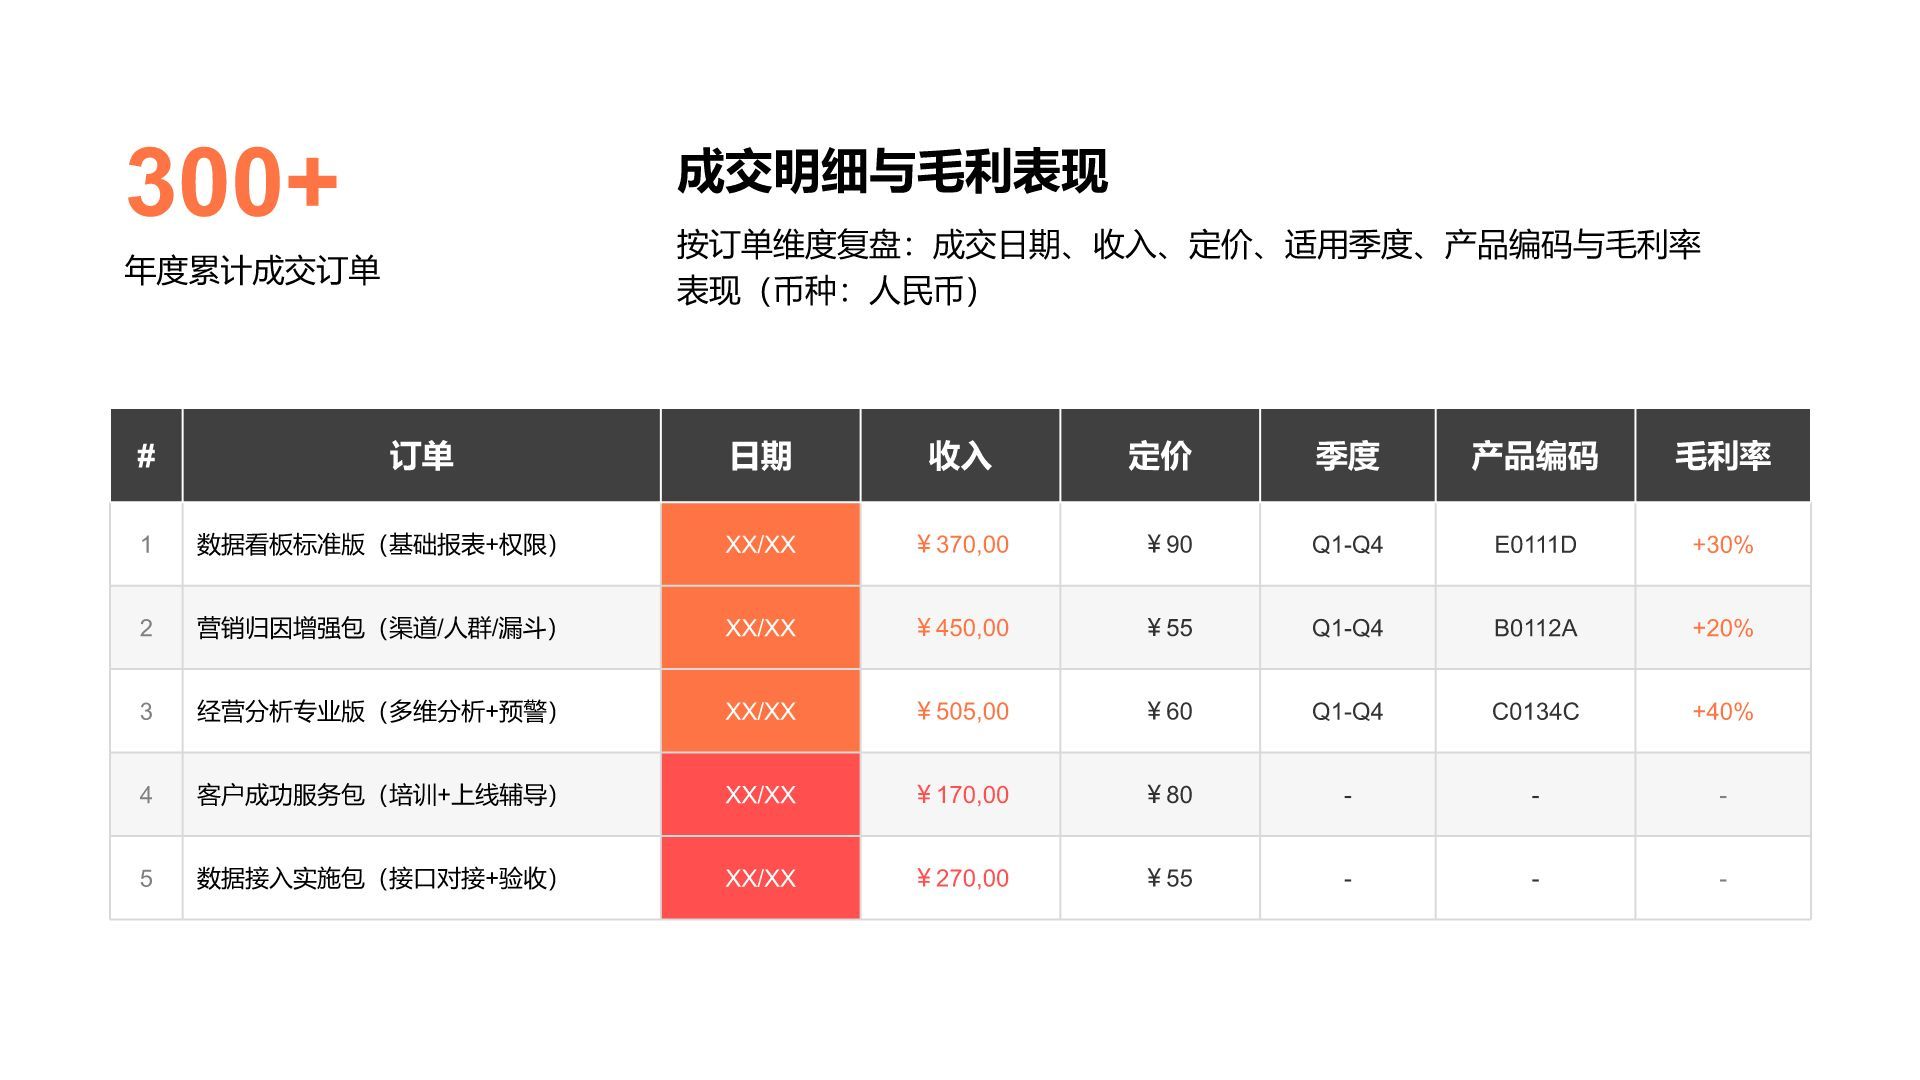Select the orange XX/XX date cell in row 2

pos(760,628)
